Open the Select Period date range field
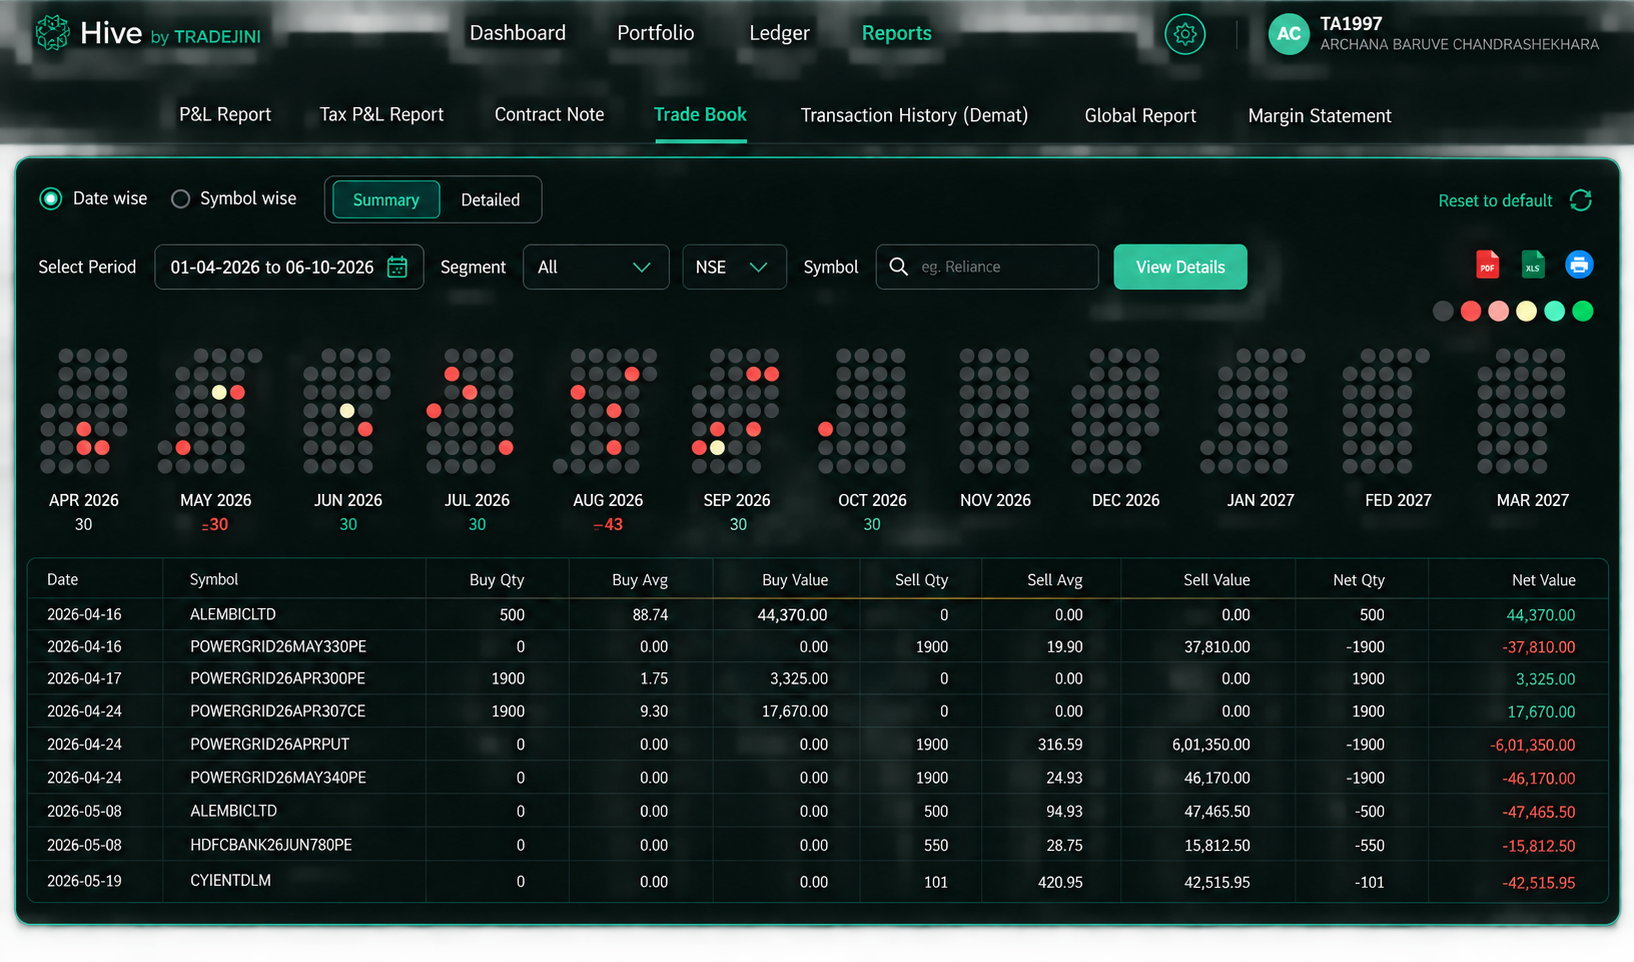 coord(289,267)
